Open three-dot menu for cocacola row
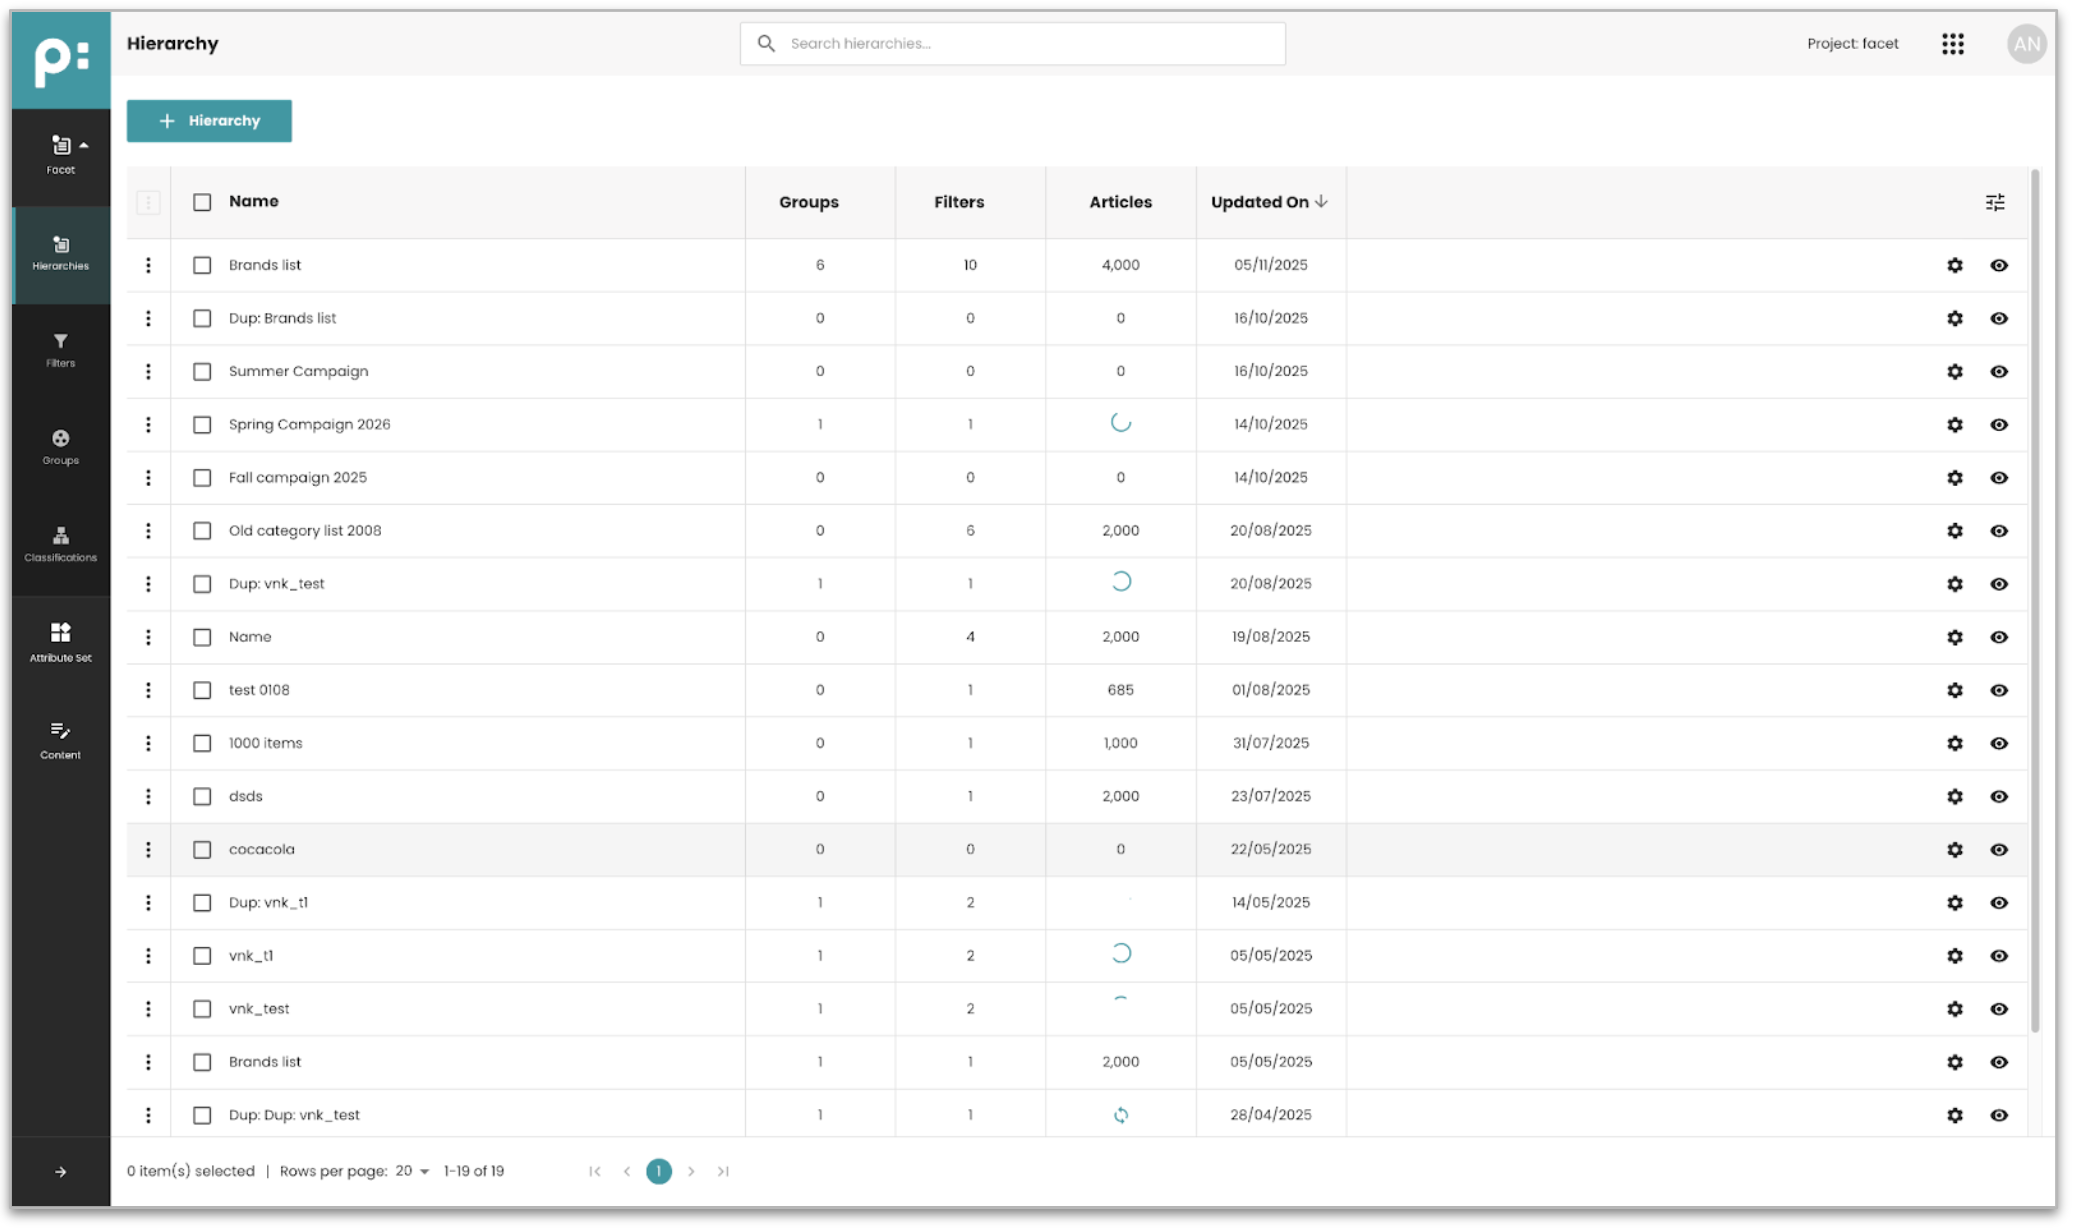Screen dimensions: 2078x1230 pyautogui.click(x=148, y=850)
